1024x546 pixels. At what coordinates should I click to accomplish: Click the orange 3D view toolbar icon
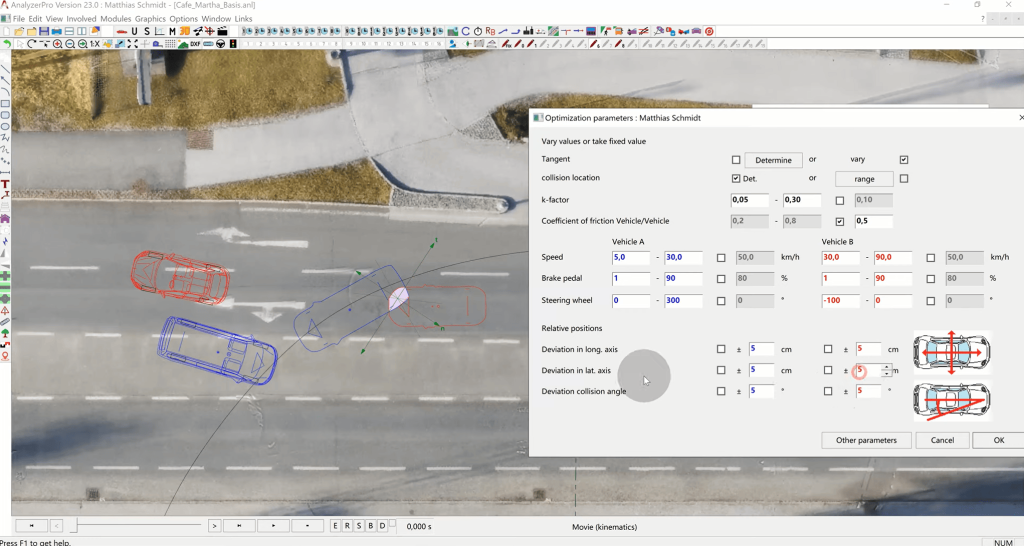click(x=184, y=32)
